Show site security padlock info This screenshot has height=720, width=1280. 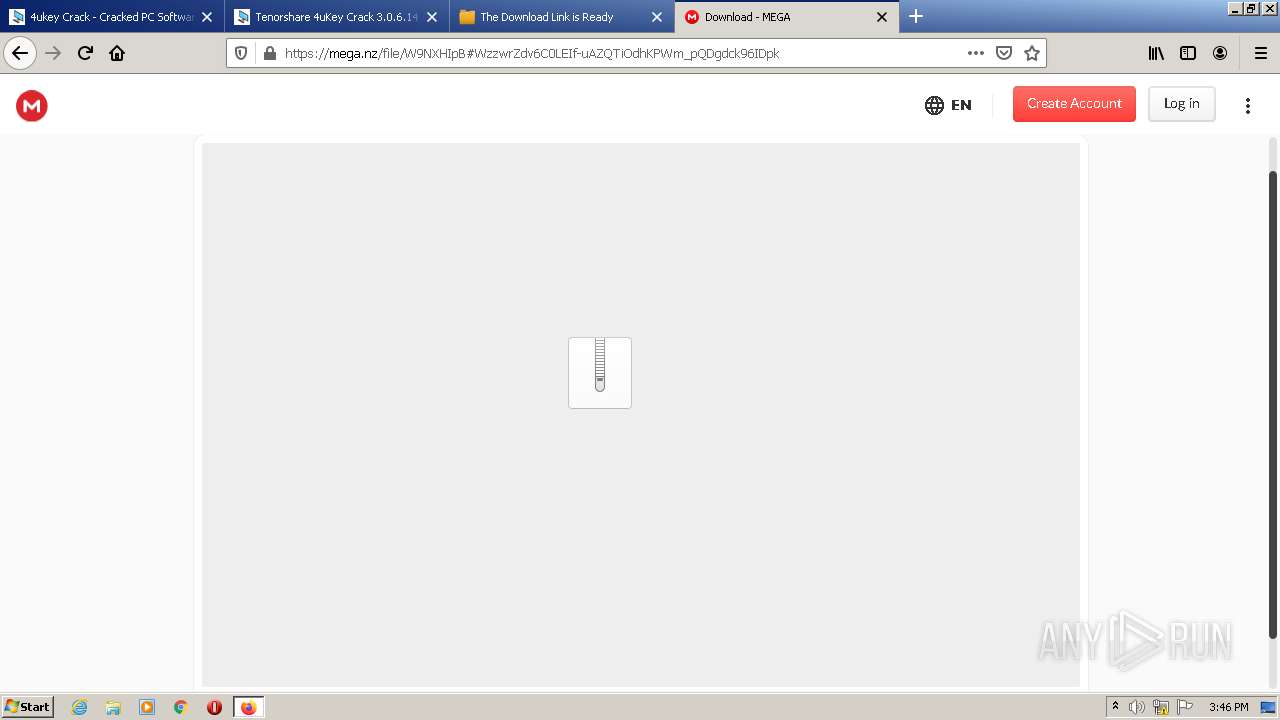point(269,53)
